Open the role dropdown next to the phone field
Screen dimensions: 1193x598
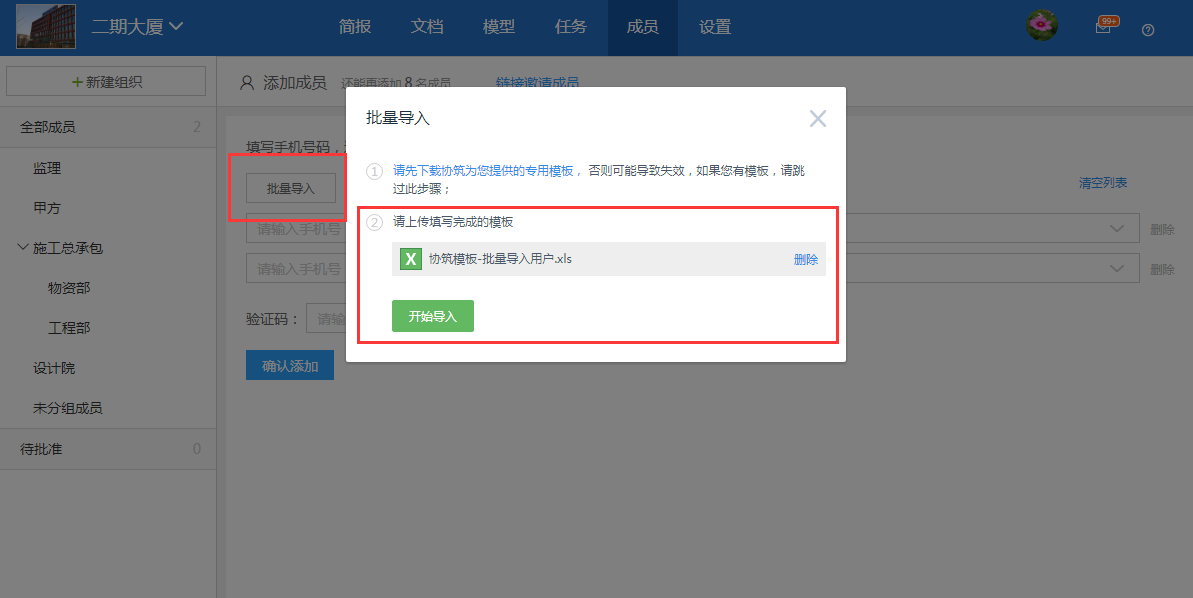1117,228
